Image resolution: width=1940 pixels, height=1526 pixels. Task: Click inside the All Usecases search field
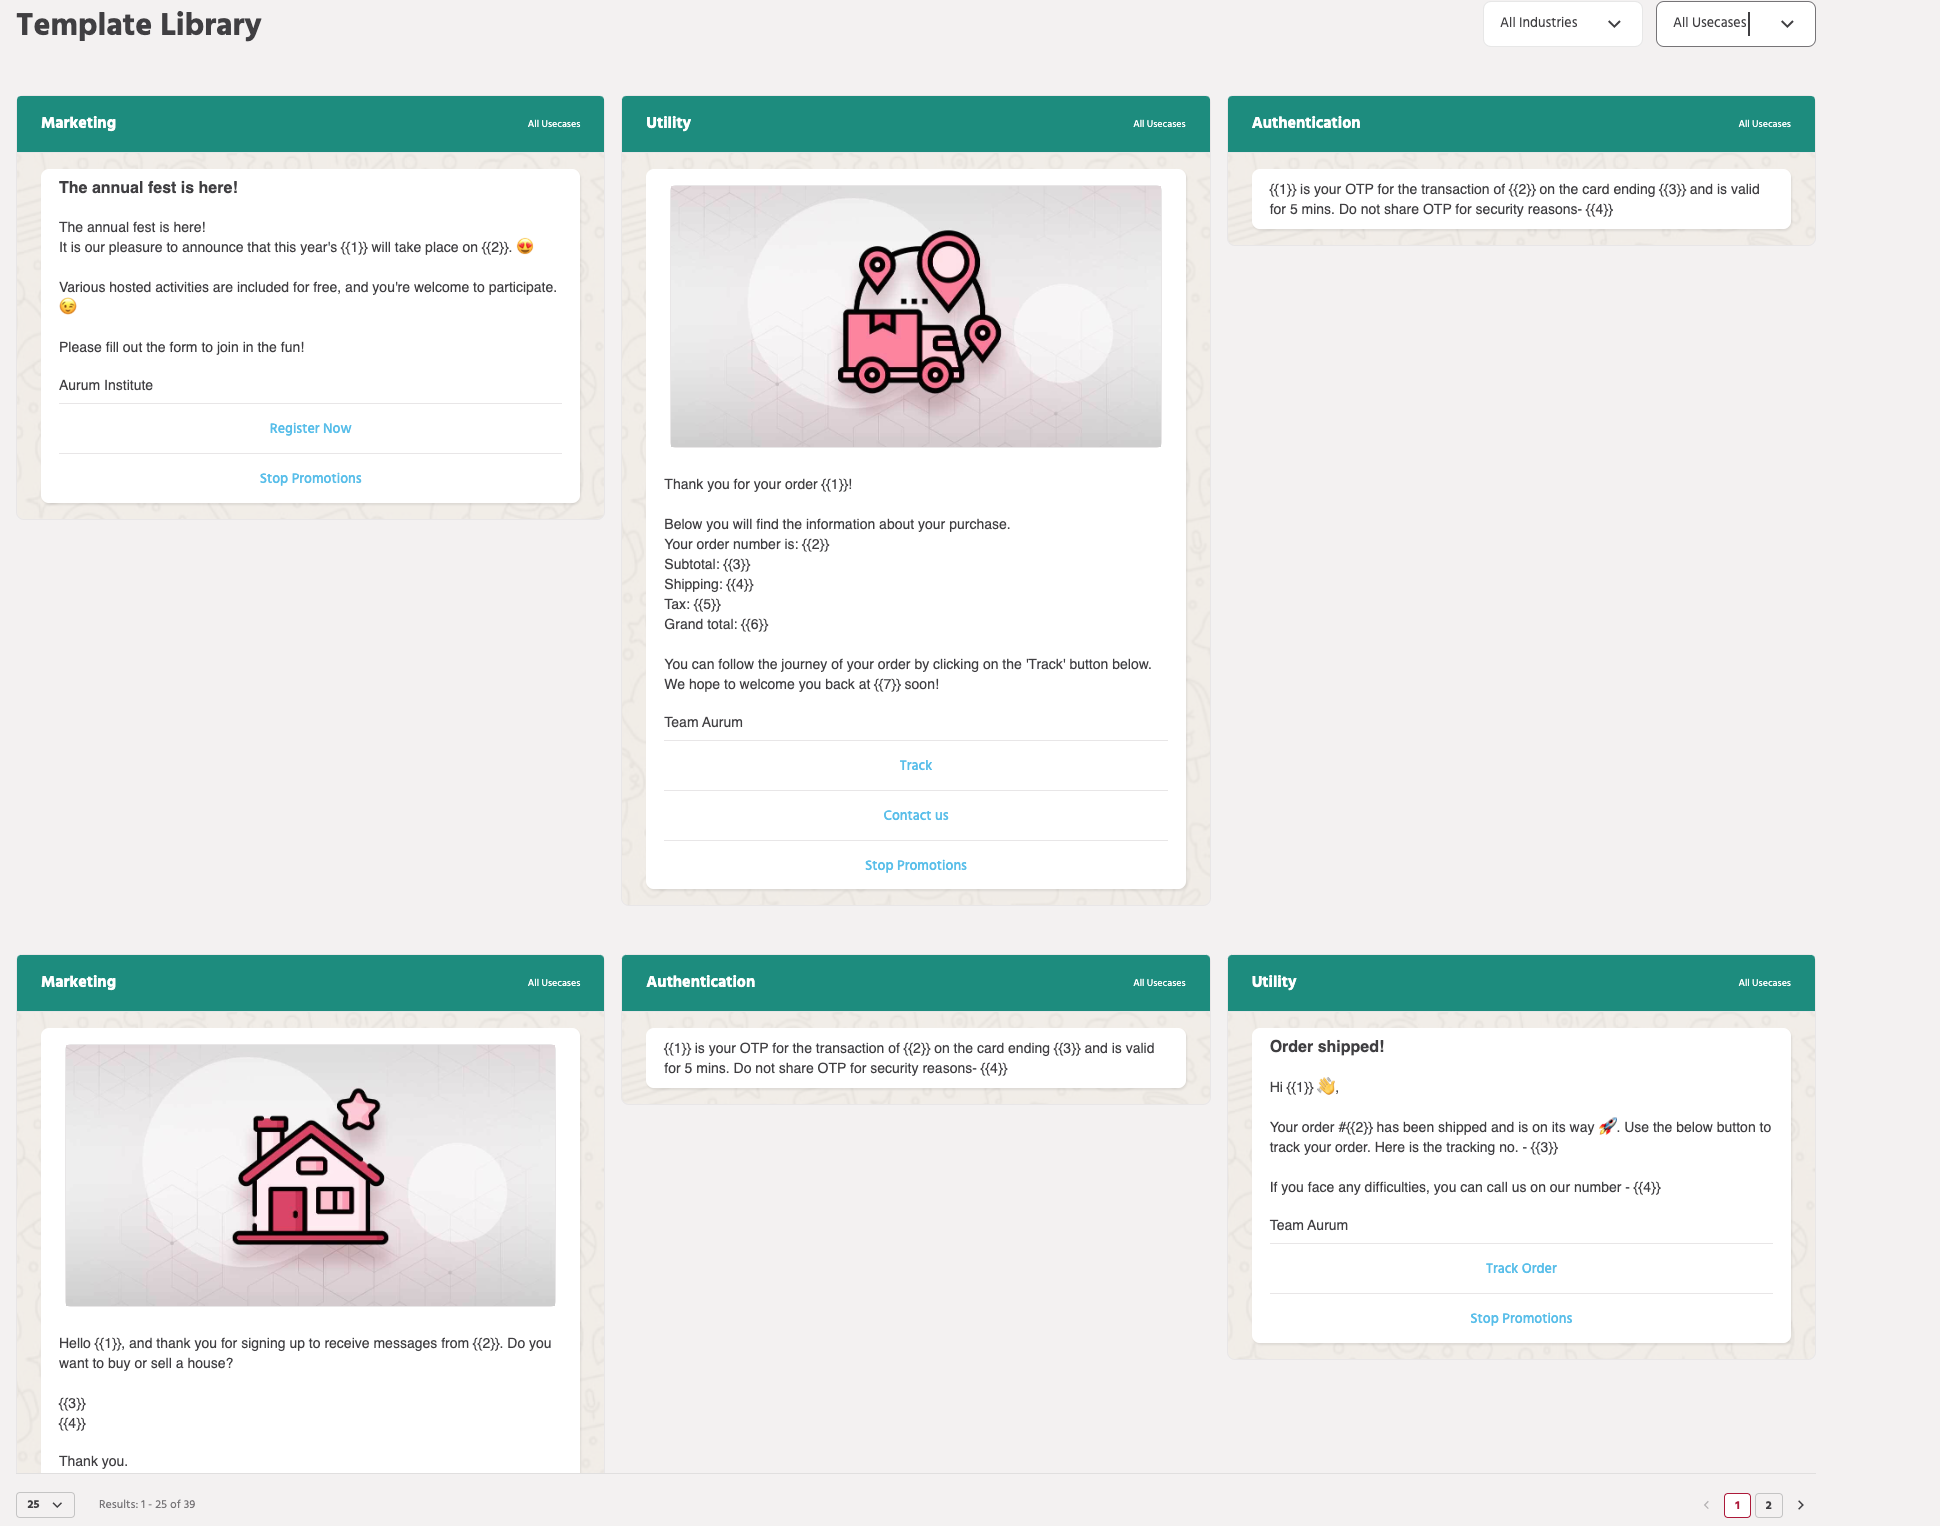(x=1710, y=22)
